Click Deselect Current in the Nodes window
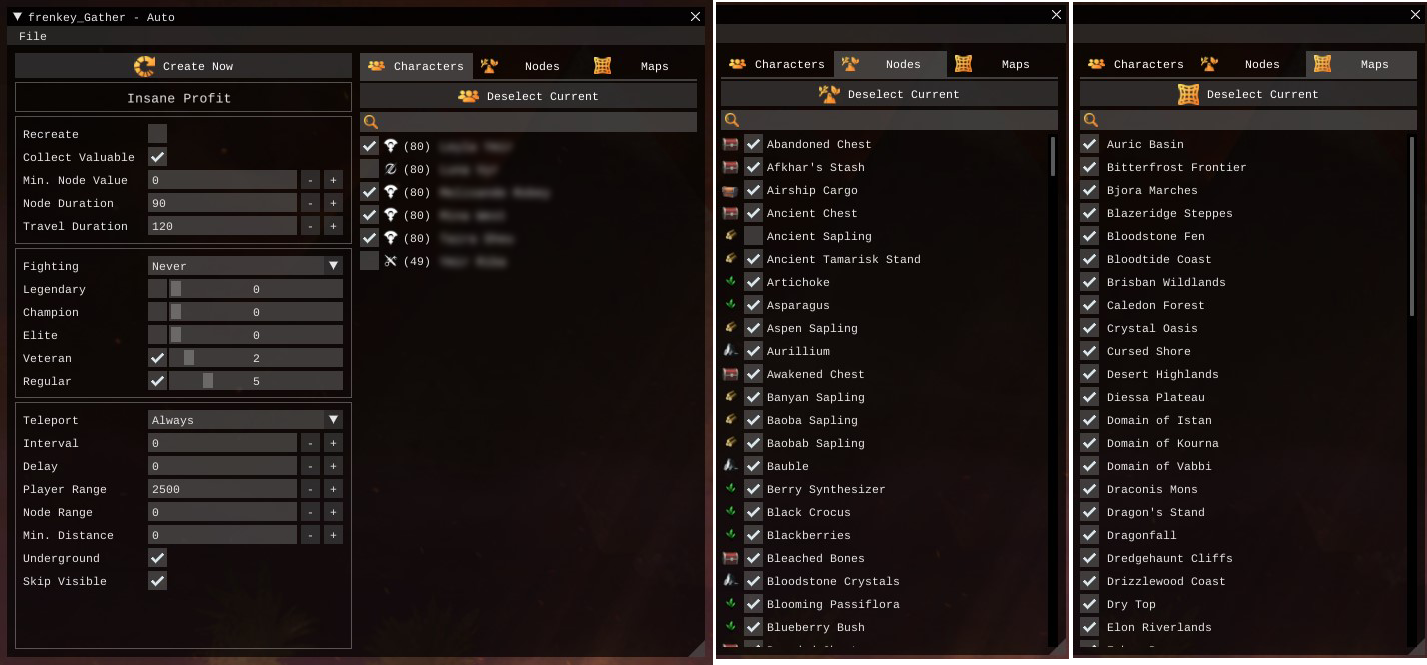This screenshot has width=1427, height=665. [889, 94]
